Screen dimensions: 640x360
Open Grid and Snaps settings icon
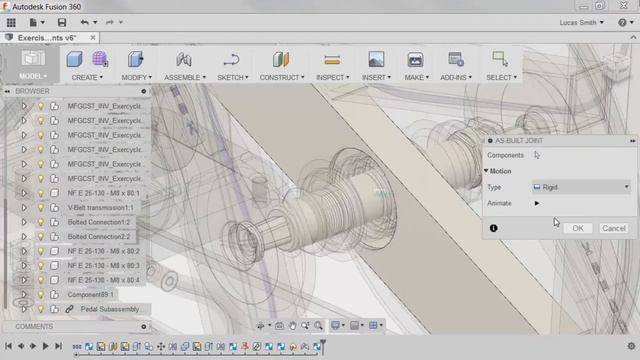click(x=354, y=325)
